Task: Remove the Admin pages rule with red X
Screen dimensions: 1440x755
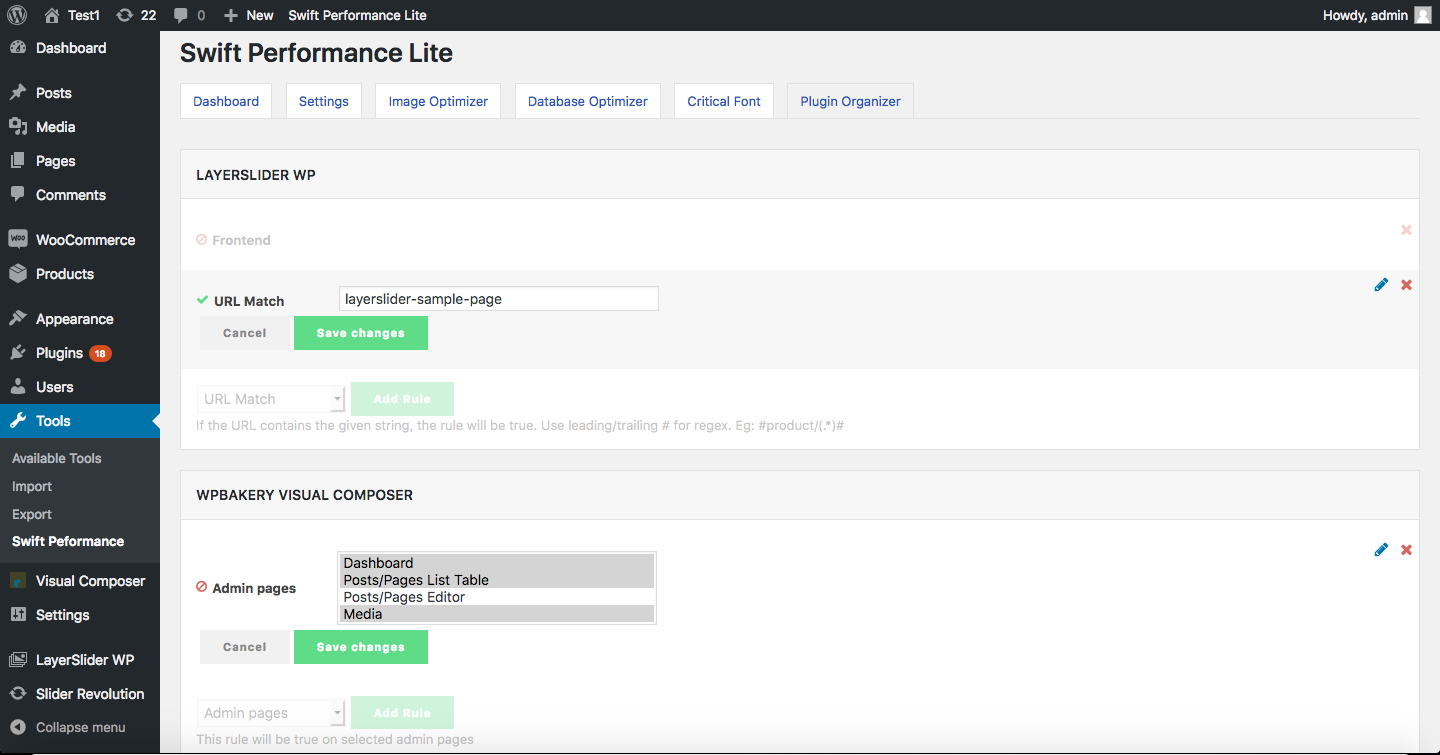Action: pos(1406,550)
